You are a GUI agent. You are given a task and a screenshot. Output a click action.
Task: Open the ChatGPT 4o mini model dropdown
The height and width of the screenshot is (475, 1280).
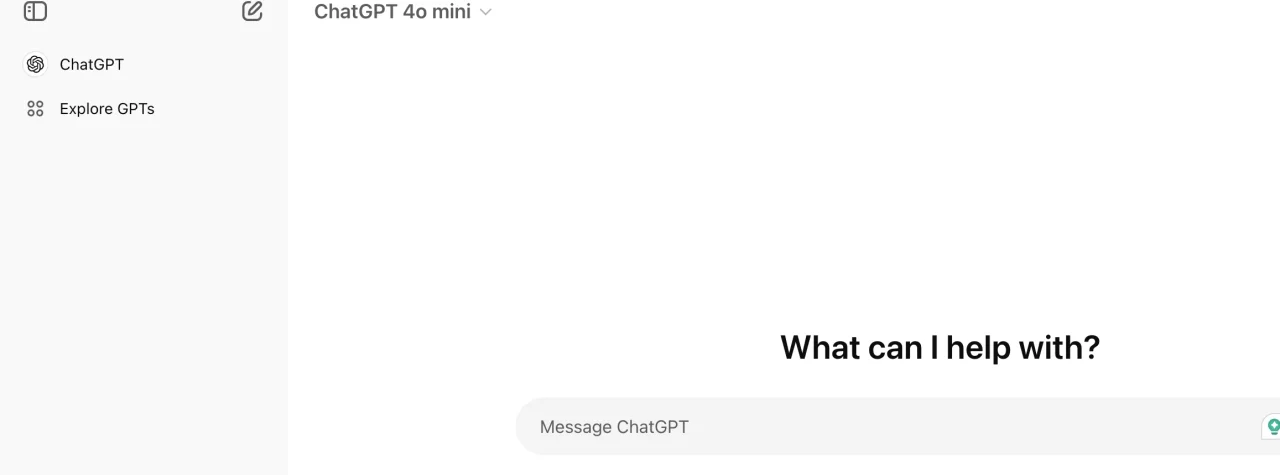point(403,12)
